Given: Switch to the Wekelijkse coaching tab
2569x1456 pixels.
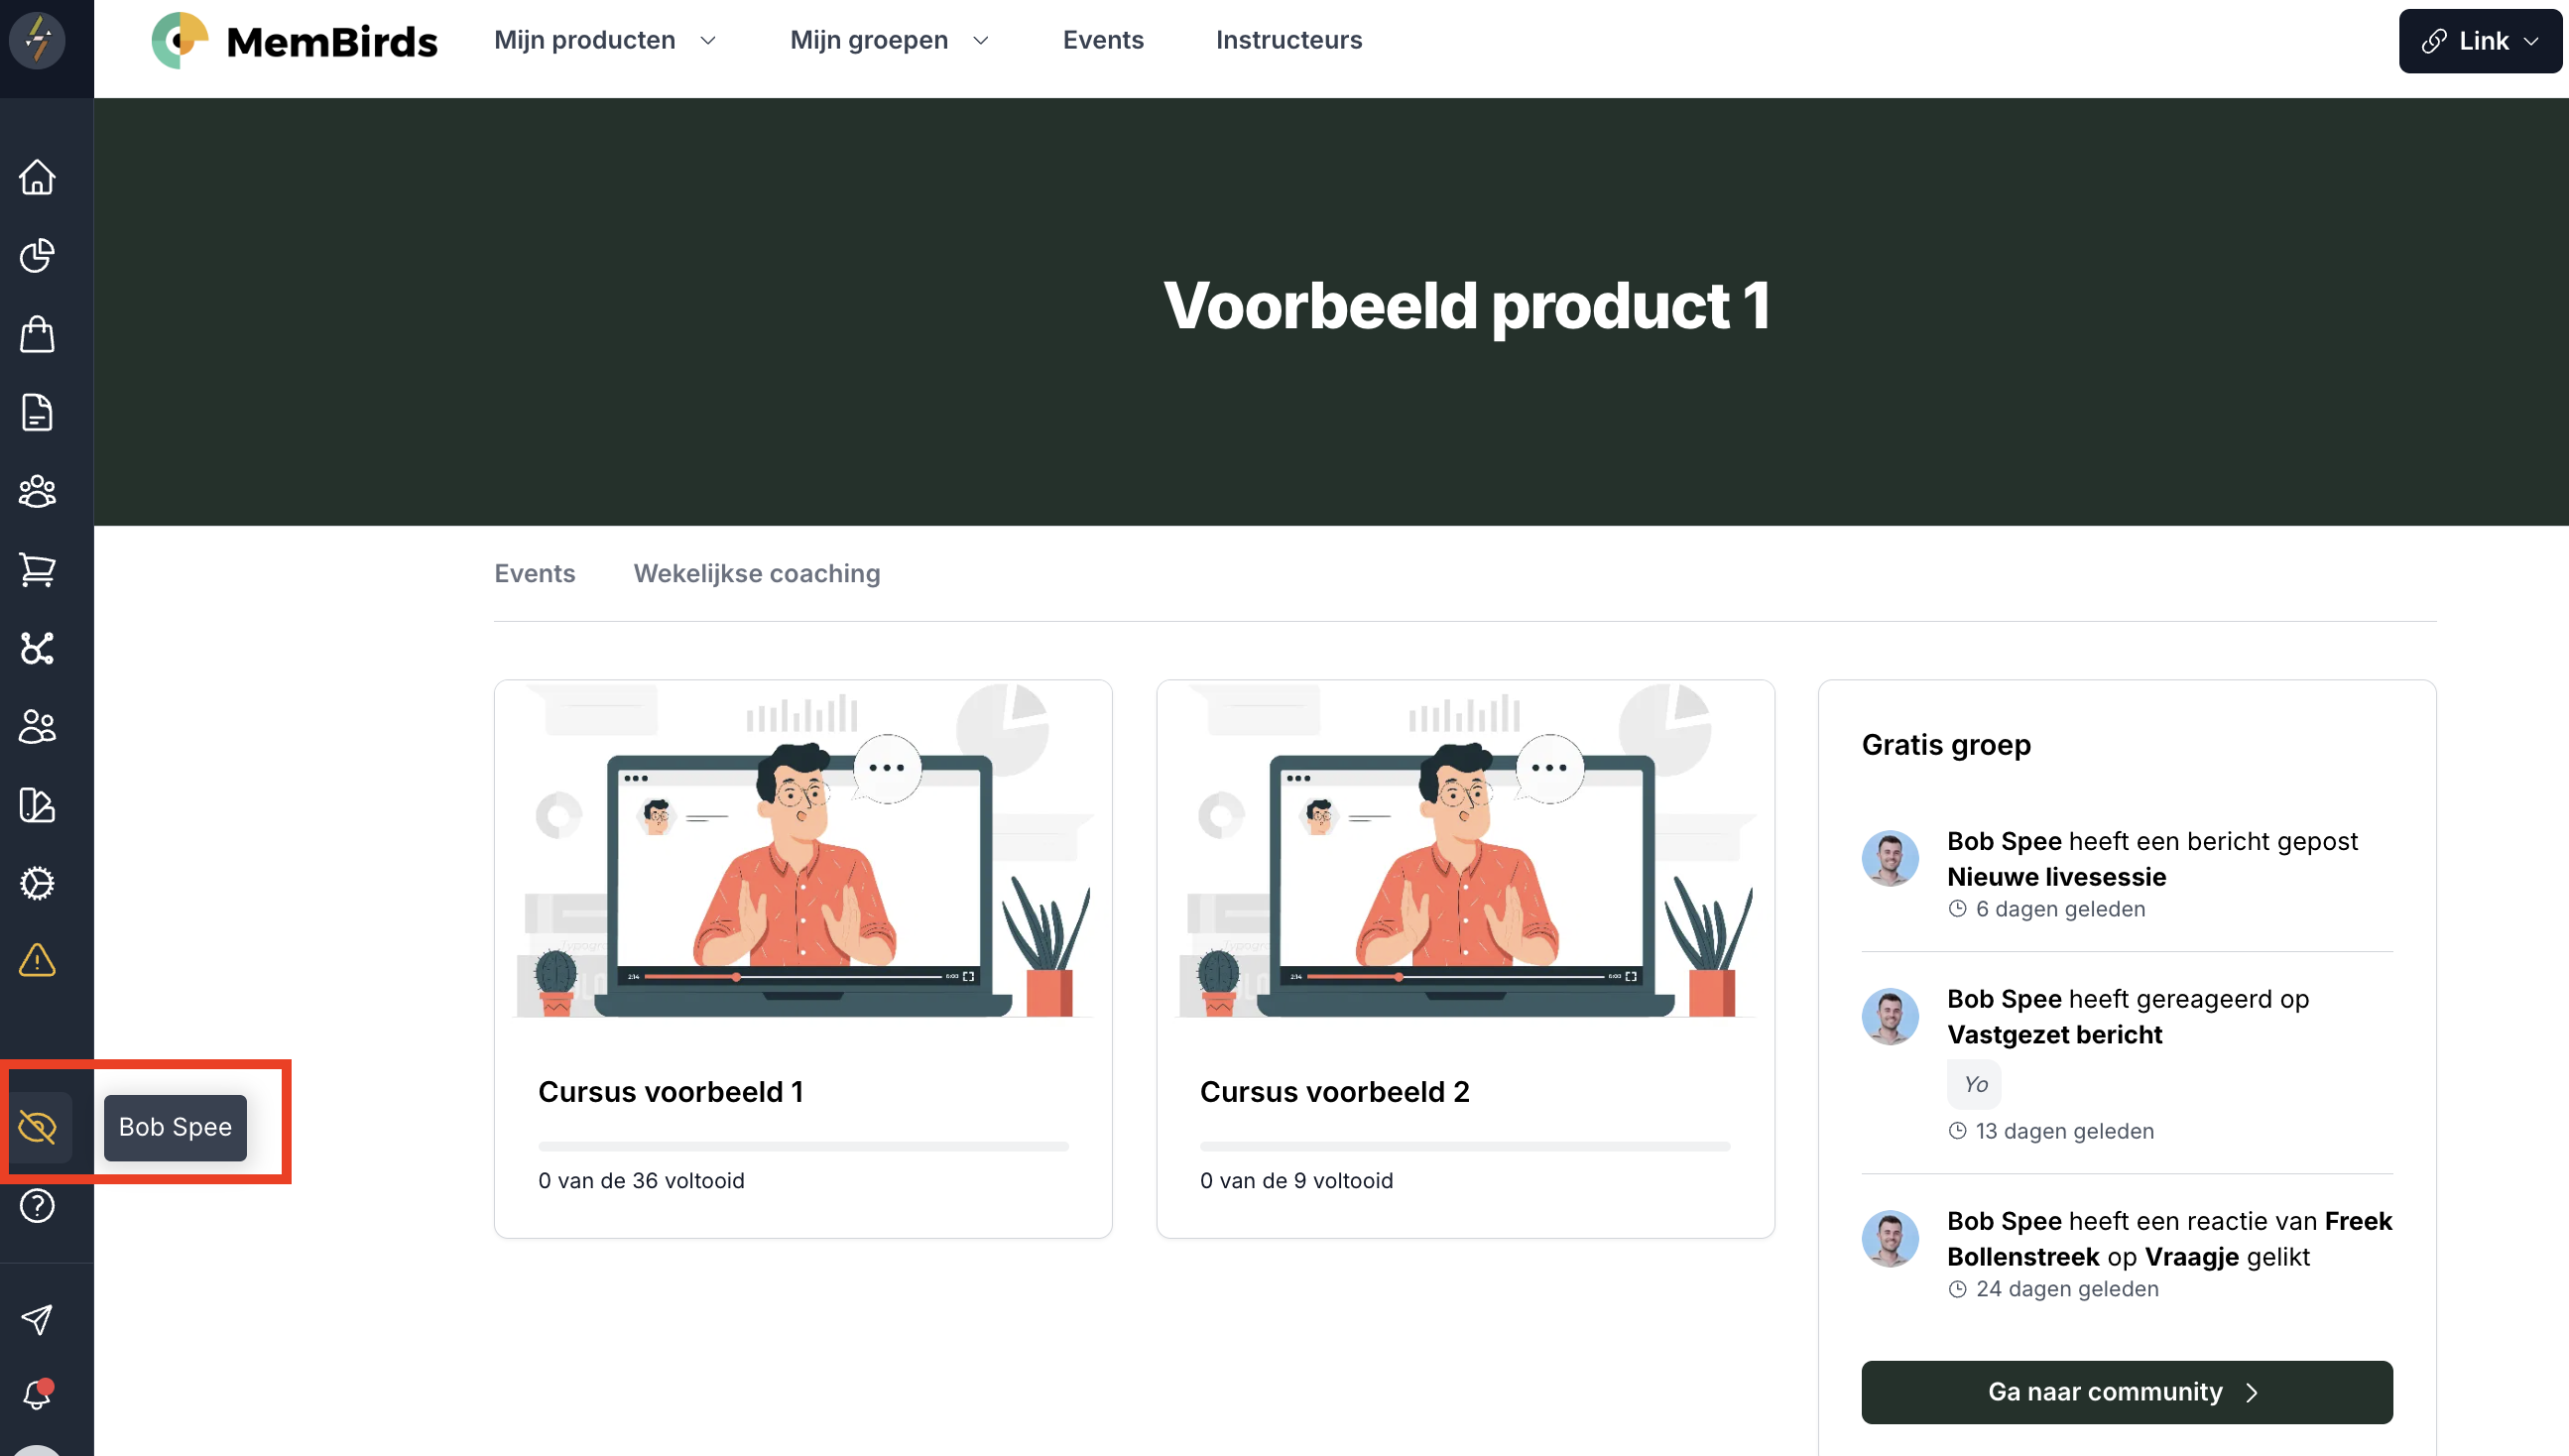Looking at the screenshot, I should (757, 573).
